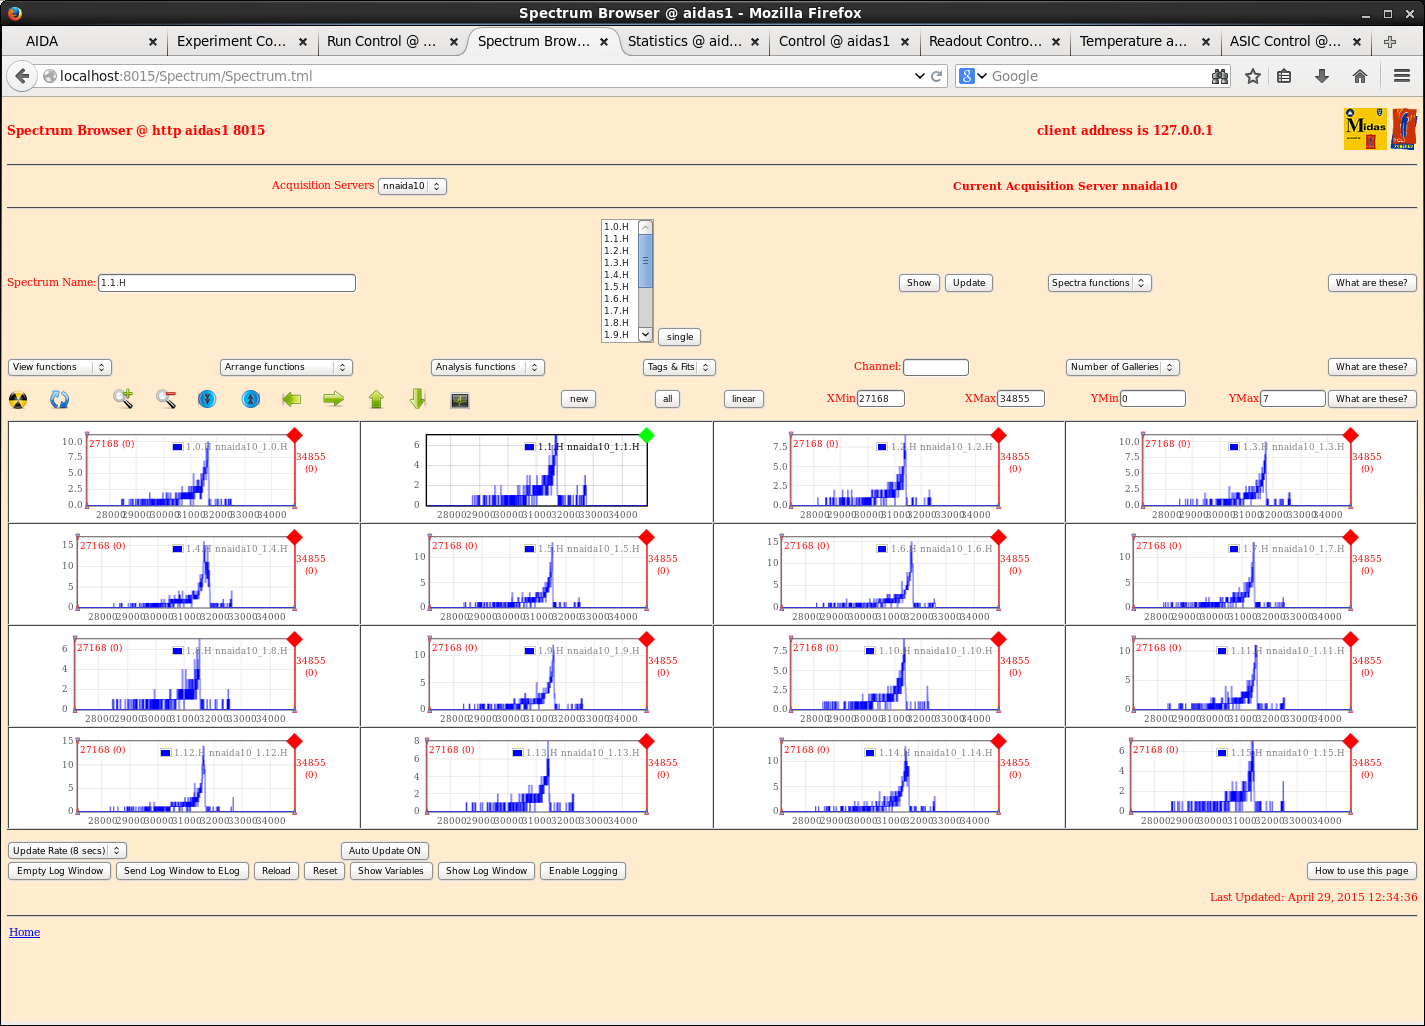Click green diamond marker on 1.1.H plot
The width and height of the screenshot is (1425, 1026).
pos(647,435)
